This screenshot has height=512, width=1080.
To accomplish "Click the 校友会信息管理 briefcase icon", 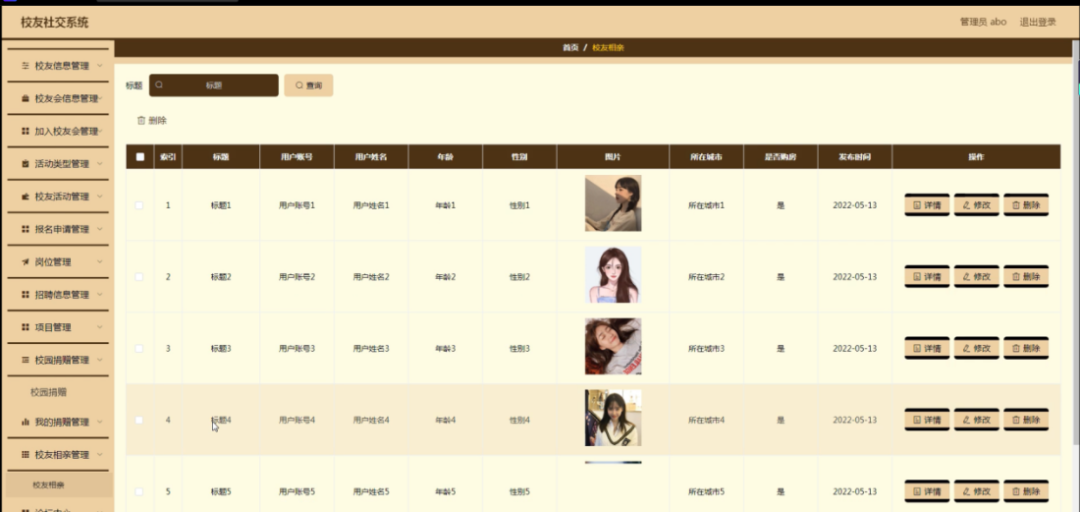I will point(25,99).
